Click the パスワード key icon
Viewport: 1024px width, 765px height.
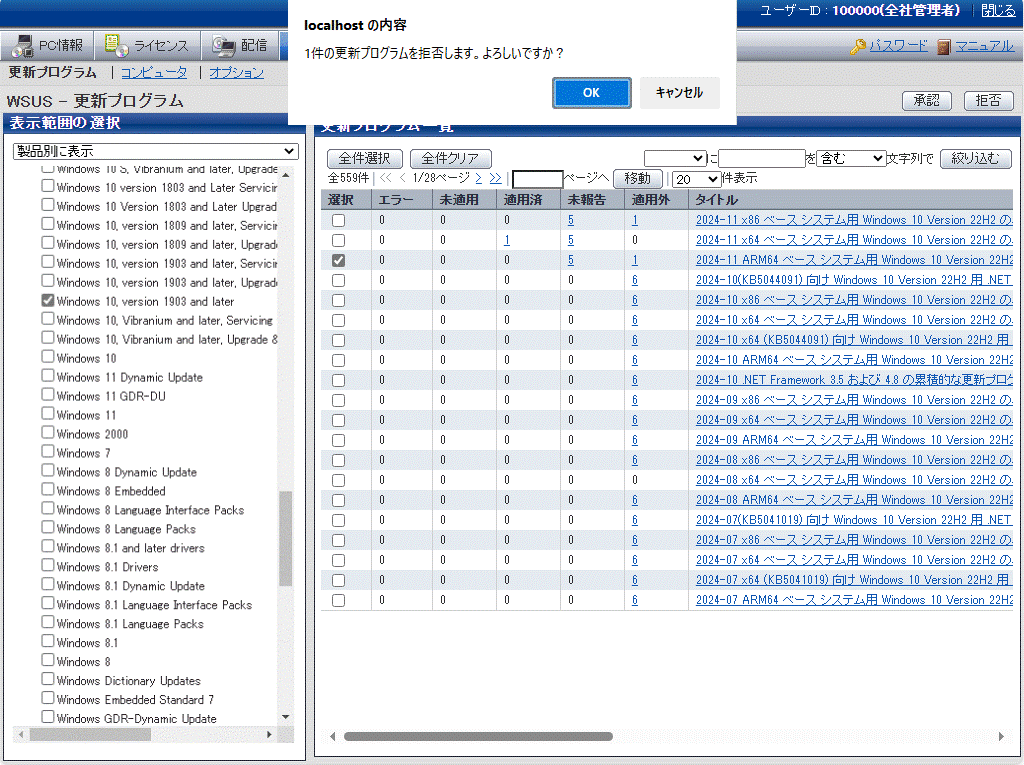pyautogui.click(x=858, y=47)
